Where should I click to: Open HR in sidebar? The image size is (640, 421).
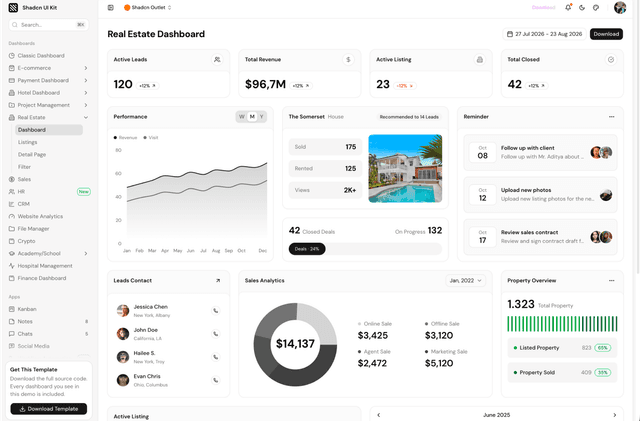click(x=49, y=192)
